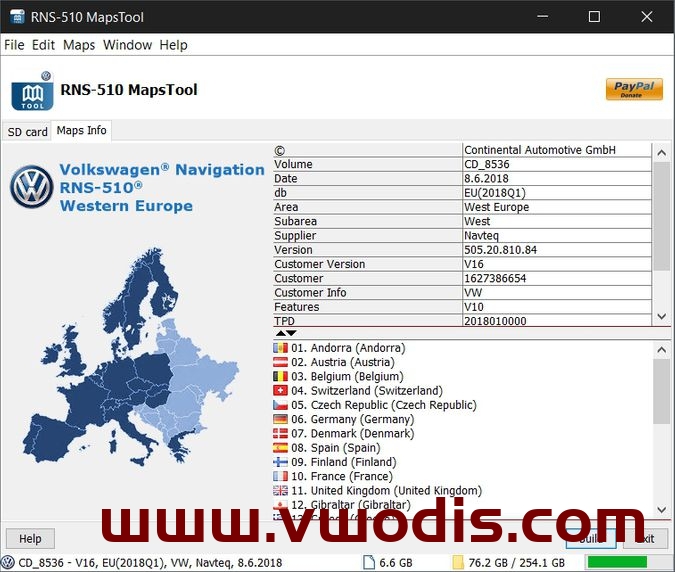Click the 6.6 GB status bar entry
Screen dimensions: 675x572
396,563
